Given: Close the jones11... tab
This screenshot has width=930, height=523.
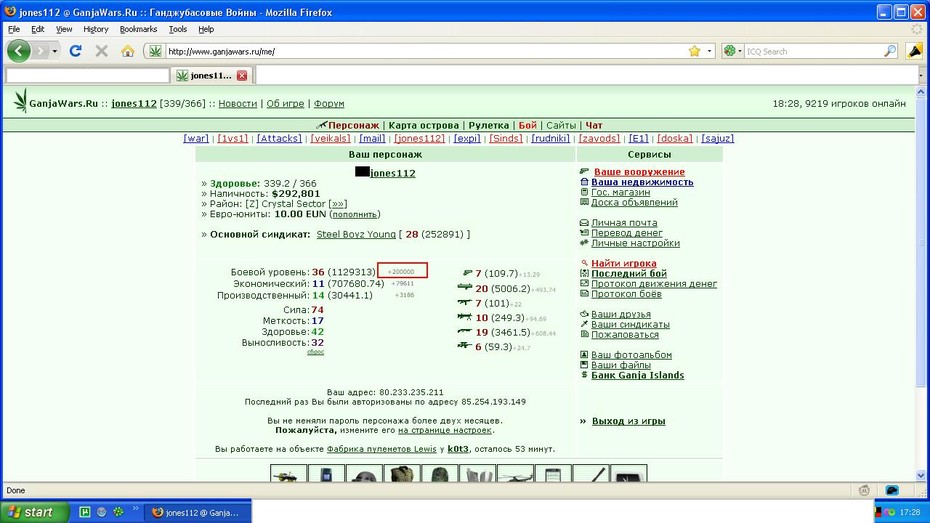Looking at the screenshot, I should pyautogui.click(x=242, y=75).
